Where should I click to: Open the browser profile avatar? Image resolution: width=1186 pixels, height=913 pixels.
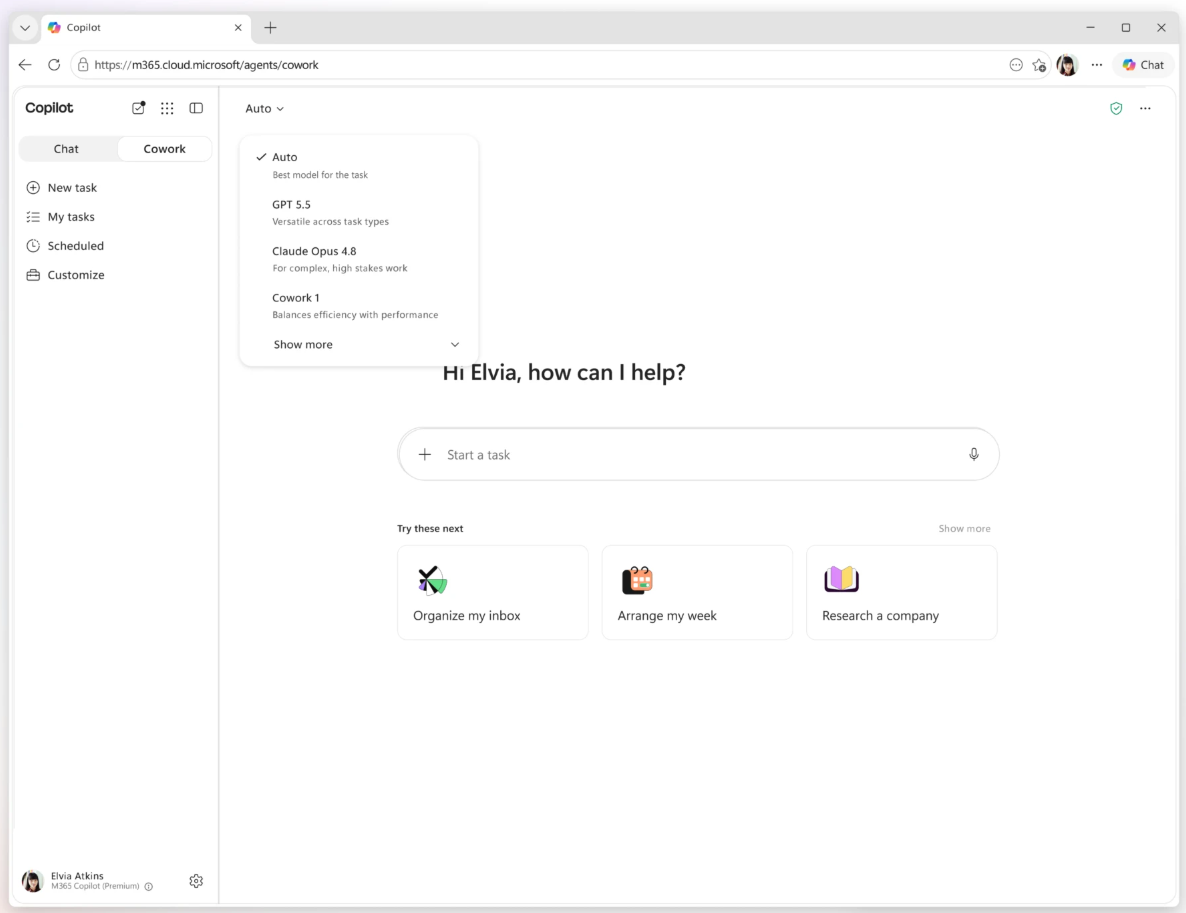coord(1066,65)
